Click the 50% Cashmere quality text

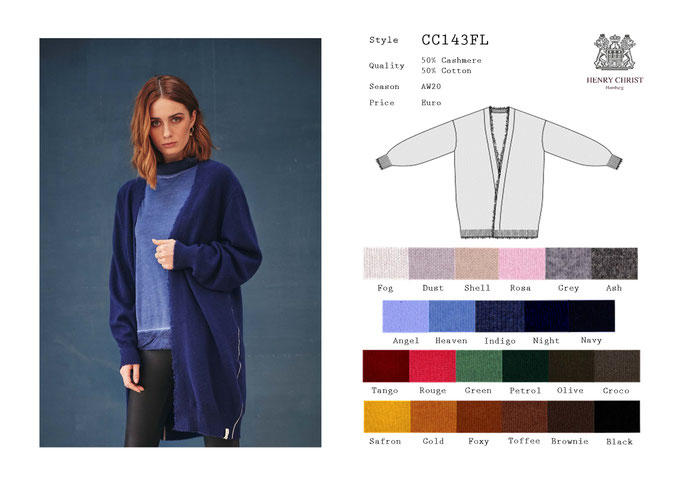click(x=451, y=60)
